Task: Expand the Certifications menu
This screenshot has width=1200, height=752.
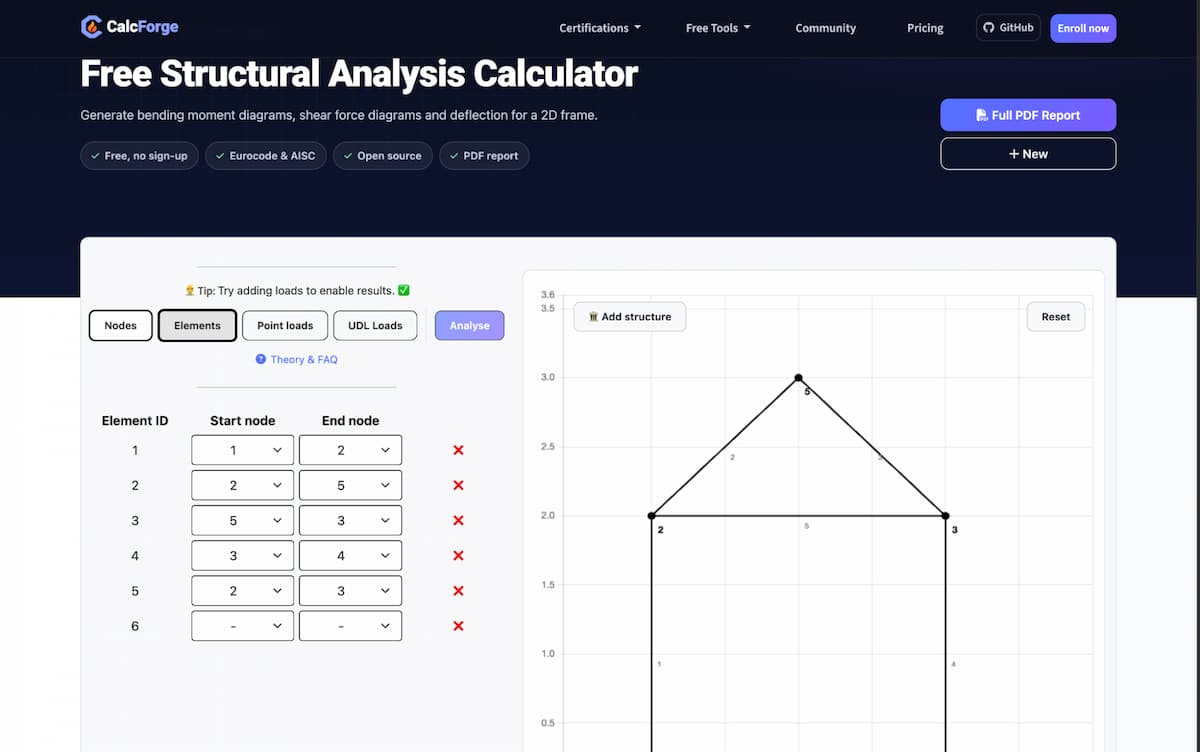Action: pos(600,28)
